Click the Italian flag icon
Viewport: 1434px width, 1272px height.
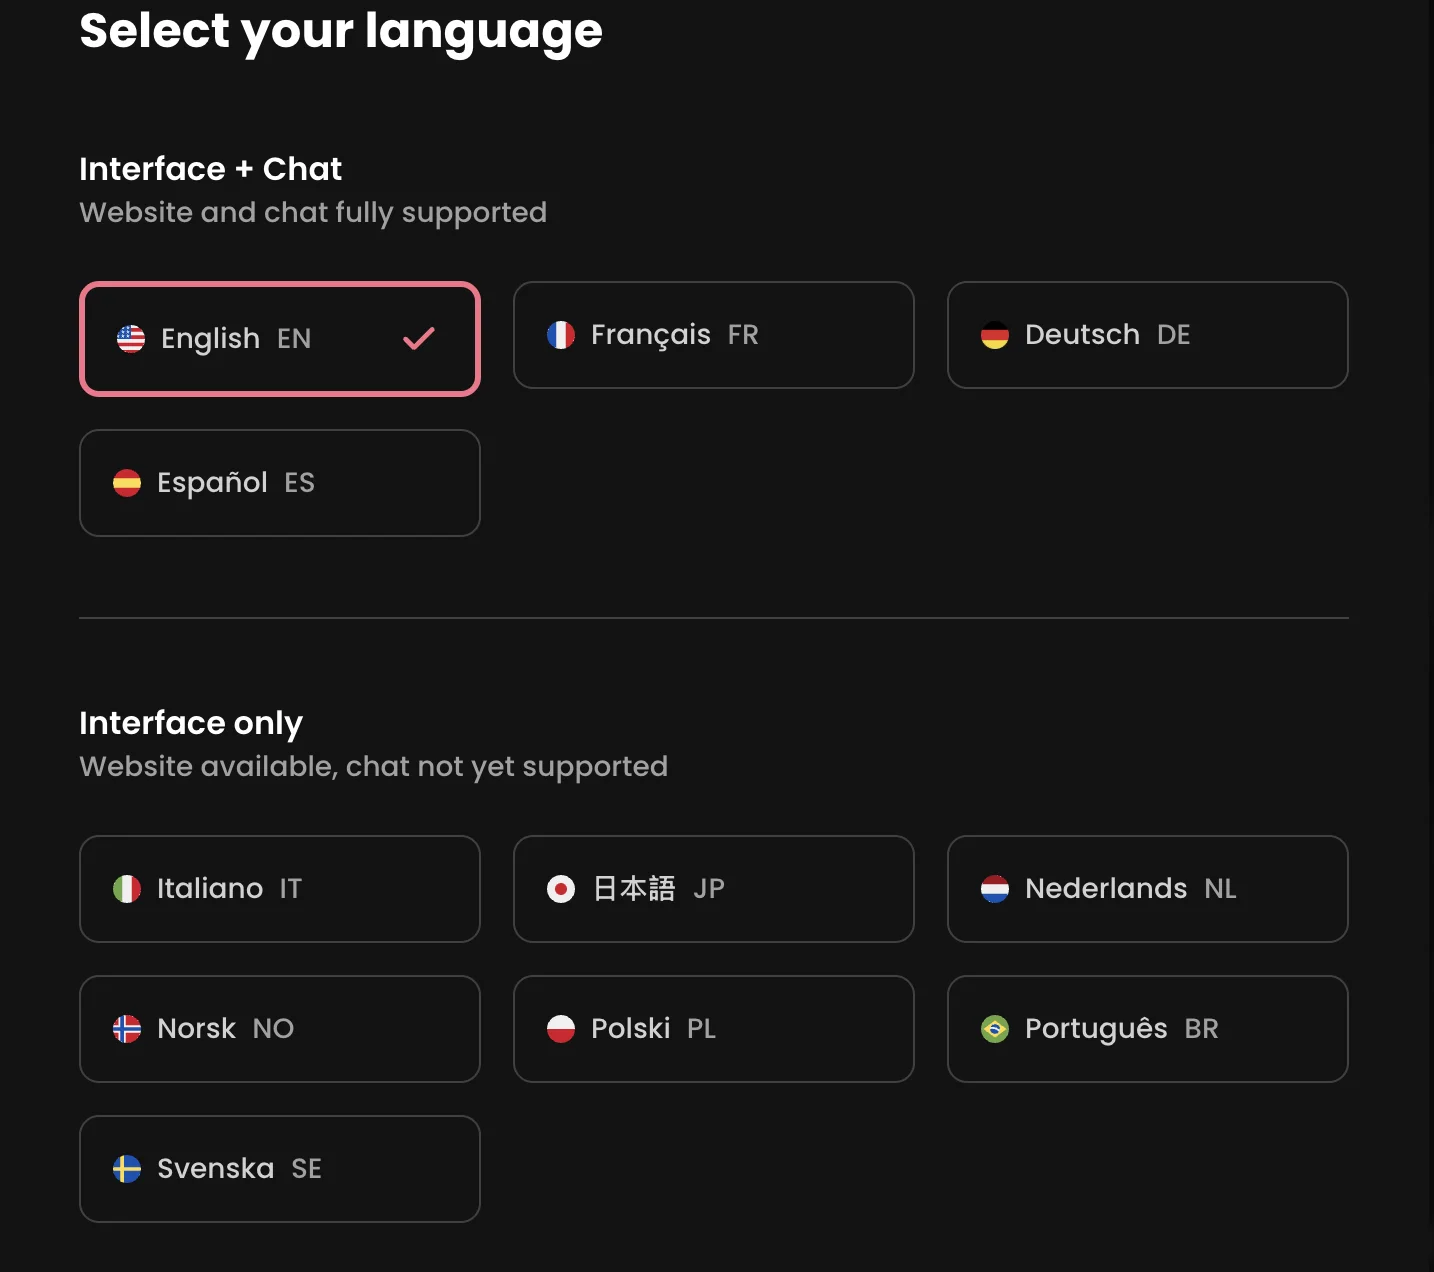coord(127,889)
